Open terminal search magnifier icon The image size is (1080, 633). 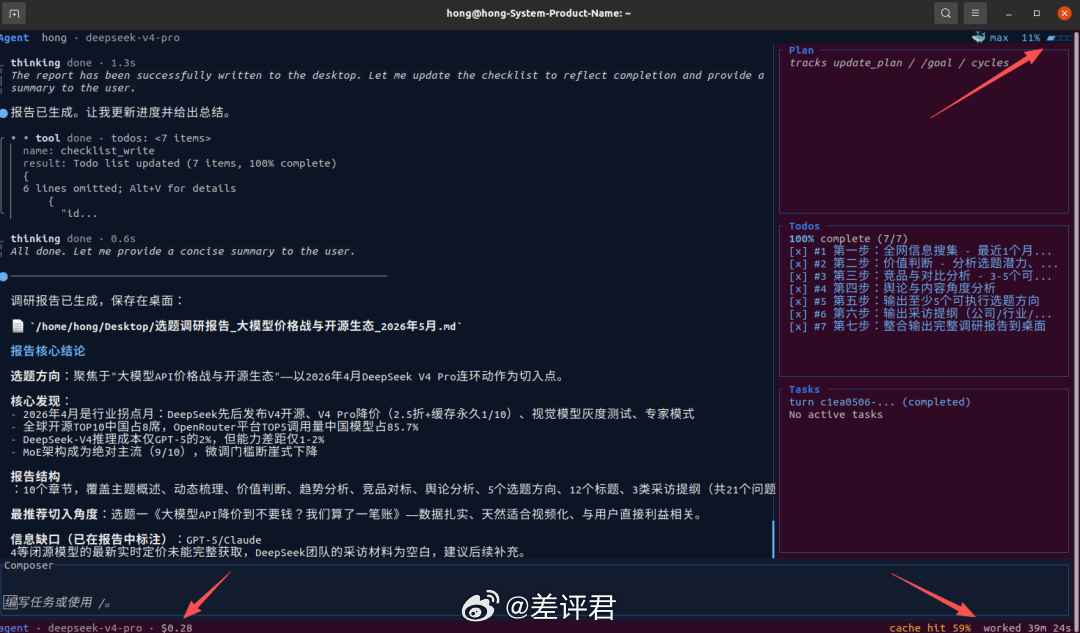click(x=946, y=13)
